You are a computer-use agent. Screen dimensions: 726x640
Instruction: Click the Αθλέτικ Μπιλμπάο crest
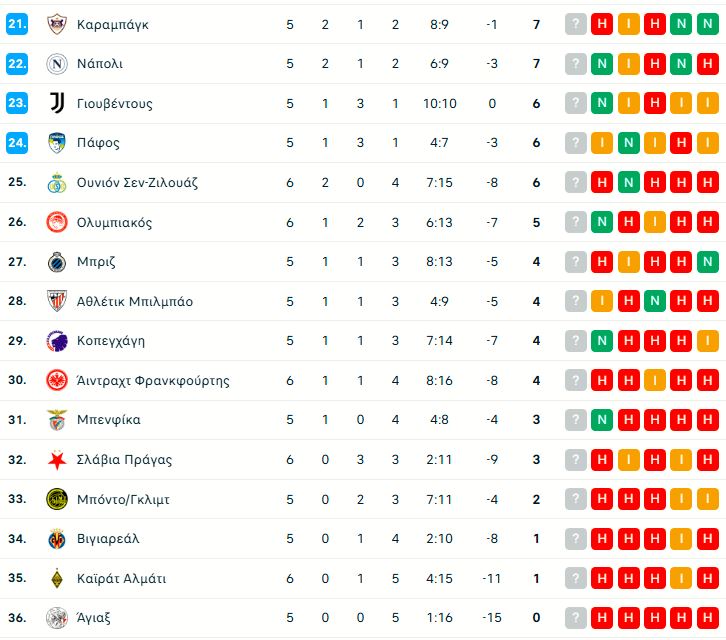57,301
